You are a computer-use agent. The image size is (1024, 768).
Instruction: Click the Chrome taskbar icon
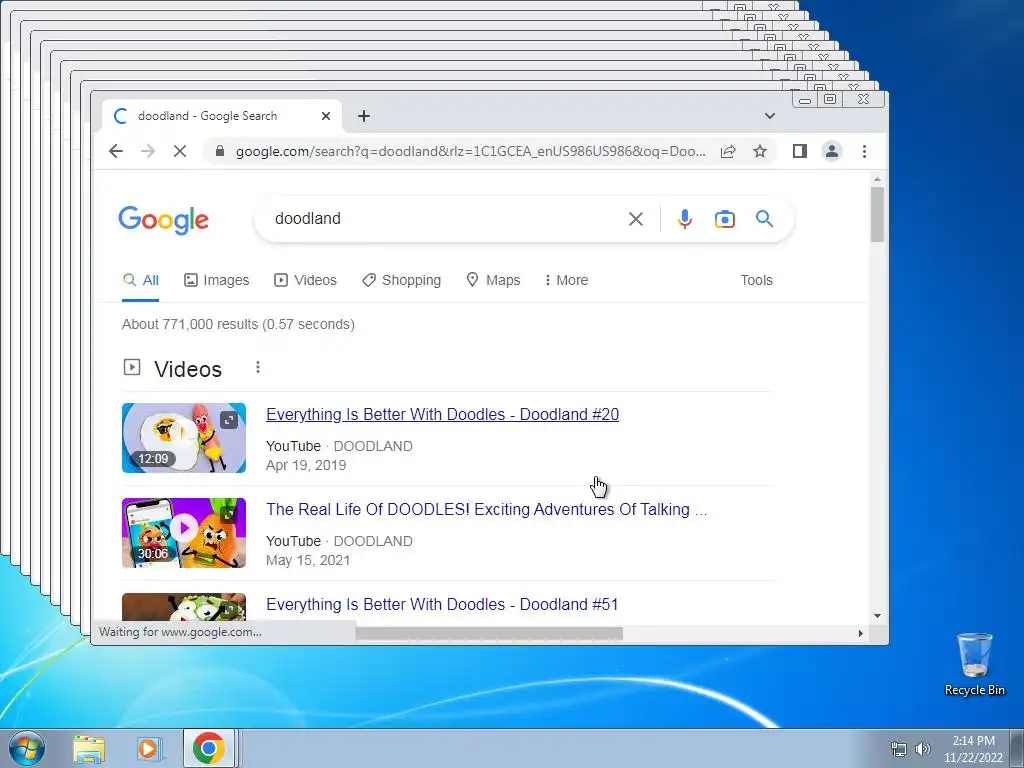coord(209,748)
